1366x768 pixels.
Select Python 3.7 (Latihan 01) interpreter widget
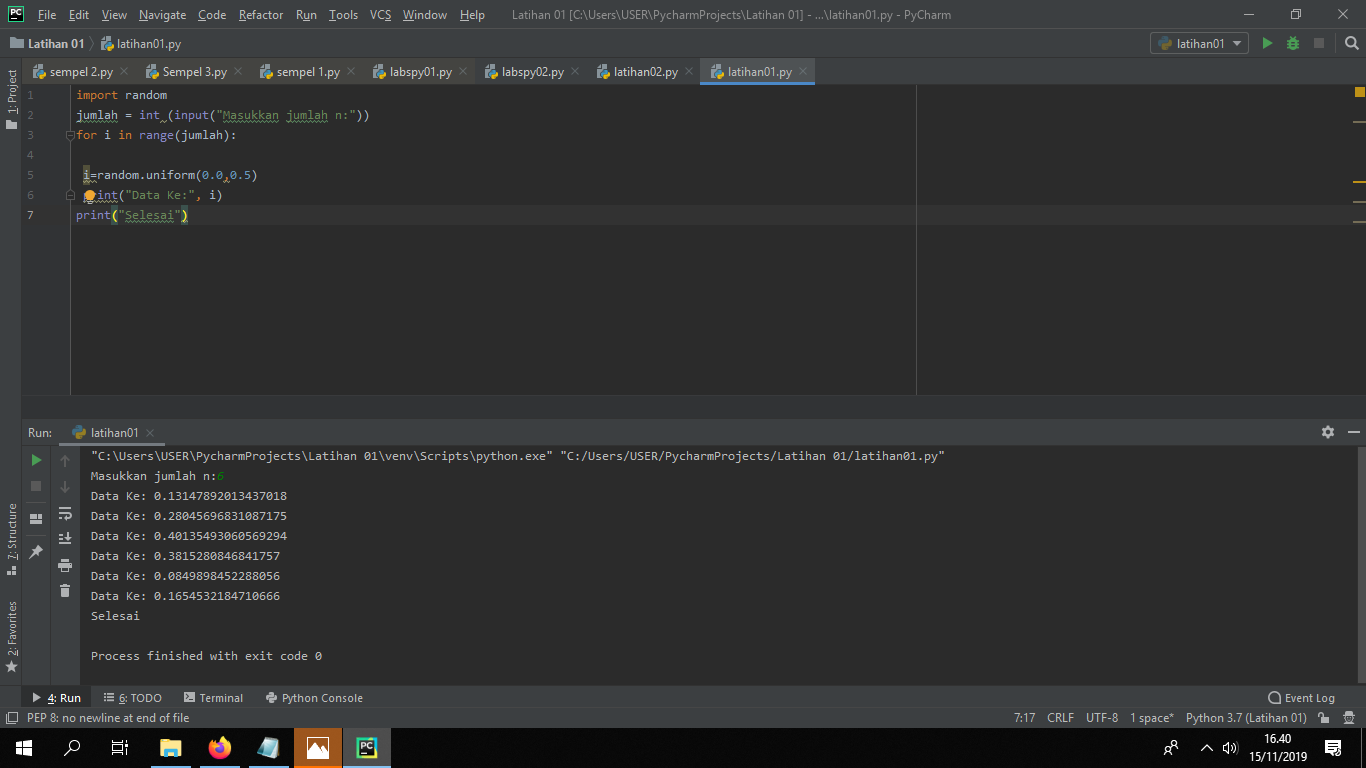click(1246, 718)
